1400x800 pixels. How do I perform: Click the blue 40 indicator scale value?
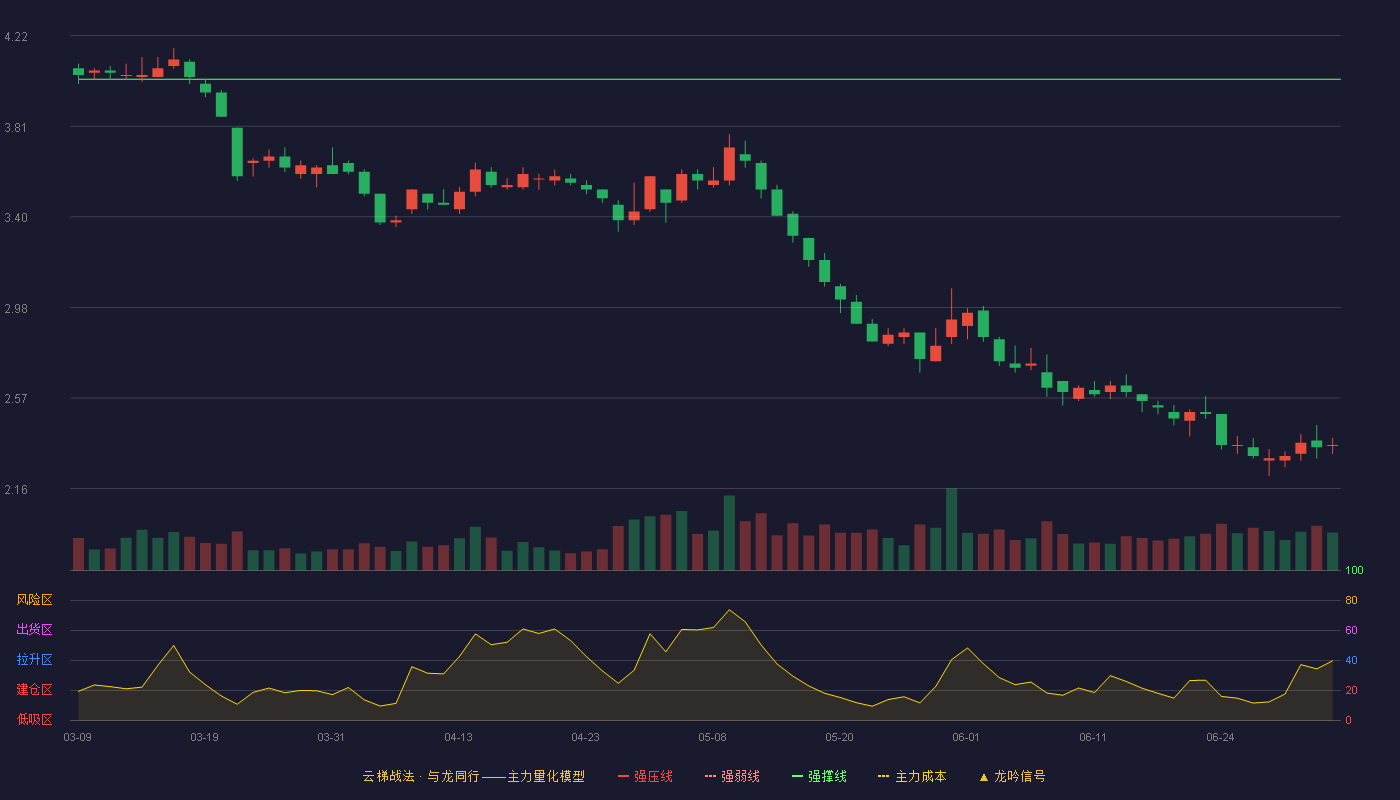tap(1351, 660)
